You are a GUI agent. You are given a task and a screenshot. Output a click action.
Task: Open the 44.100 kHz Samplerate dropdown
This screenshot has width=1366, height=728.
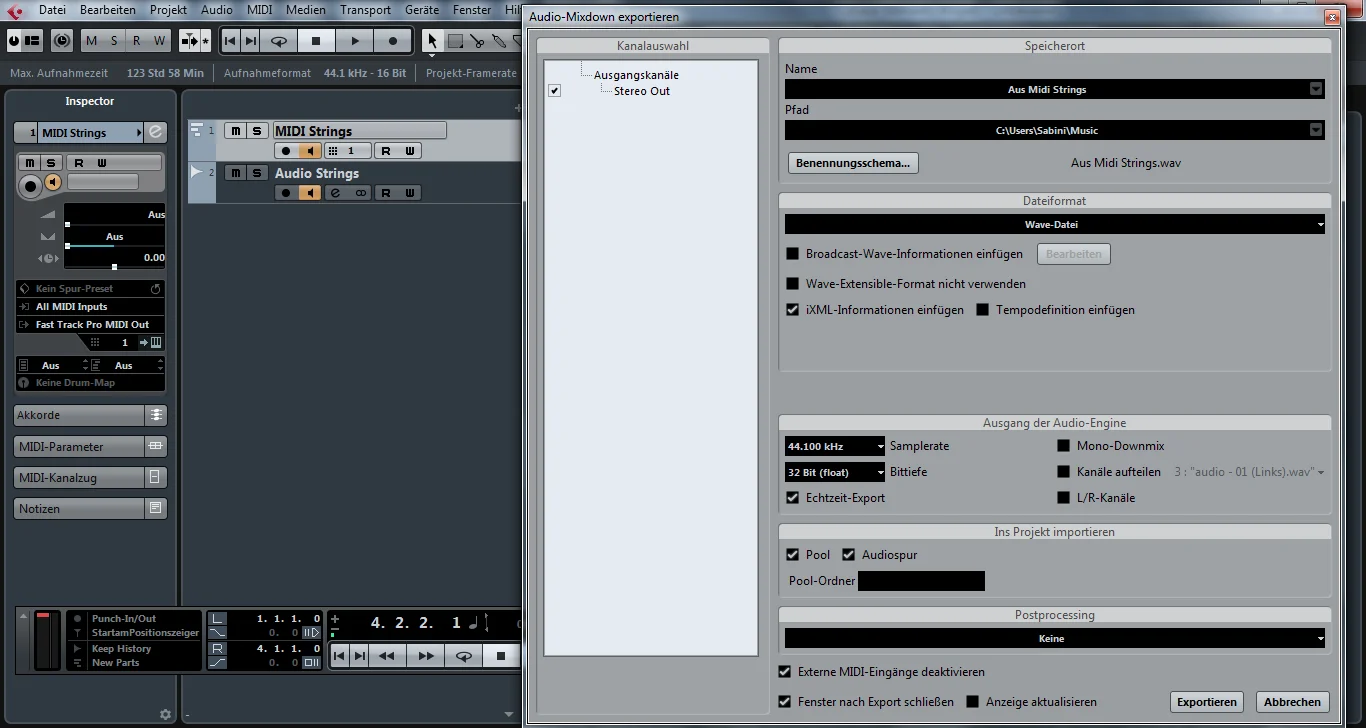(835, 446)
